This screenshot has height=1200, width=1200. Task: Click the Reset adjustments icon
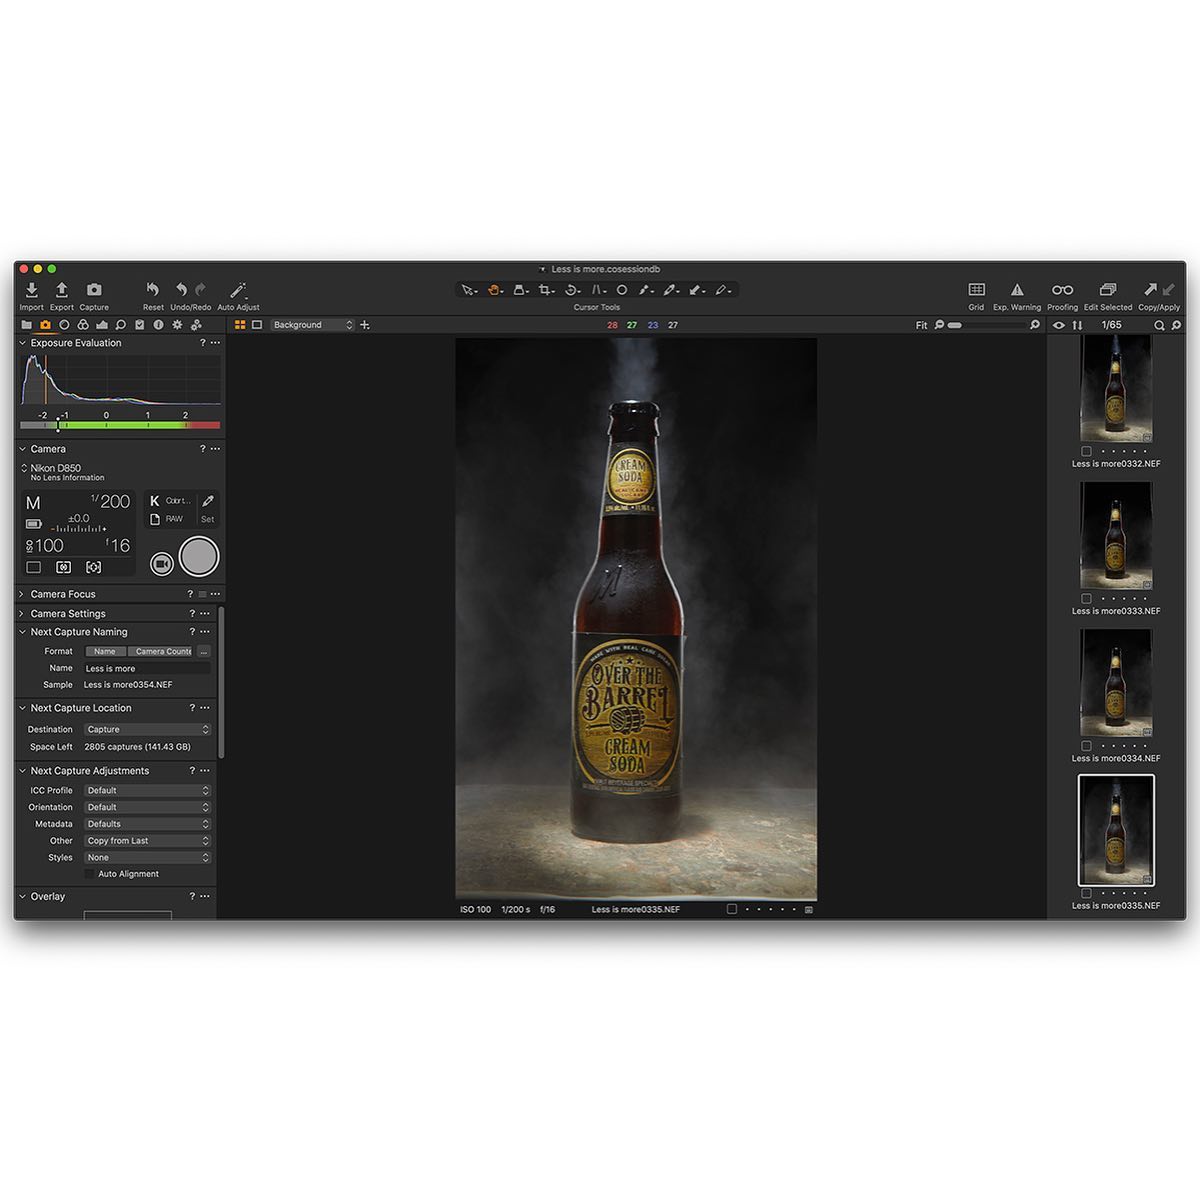(152, 290)
